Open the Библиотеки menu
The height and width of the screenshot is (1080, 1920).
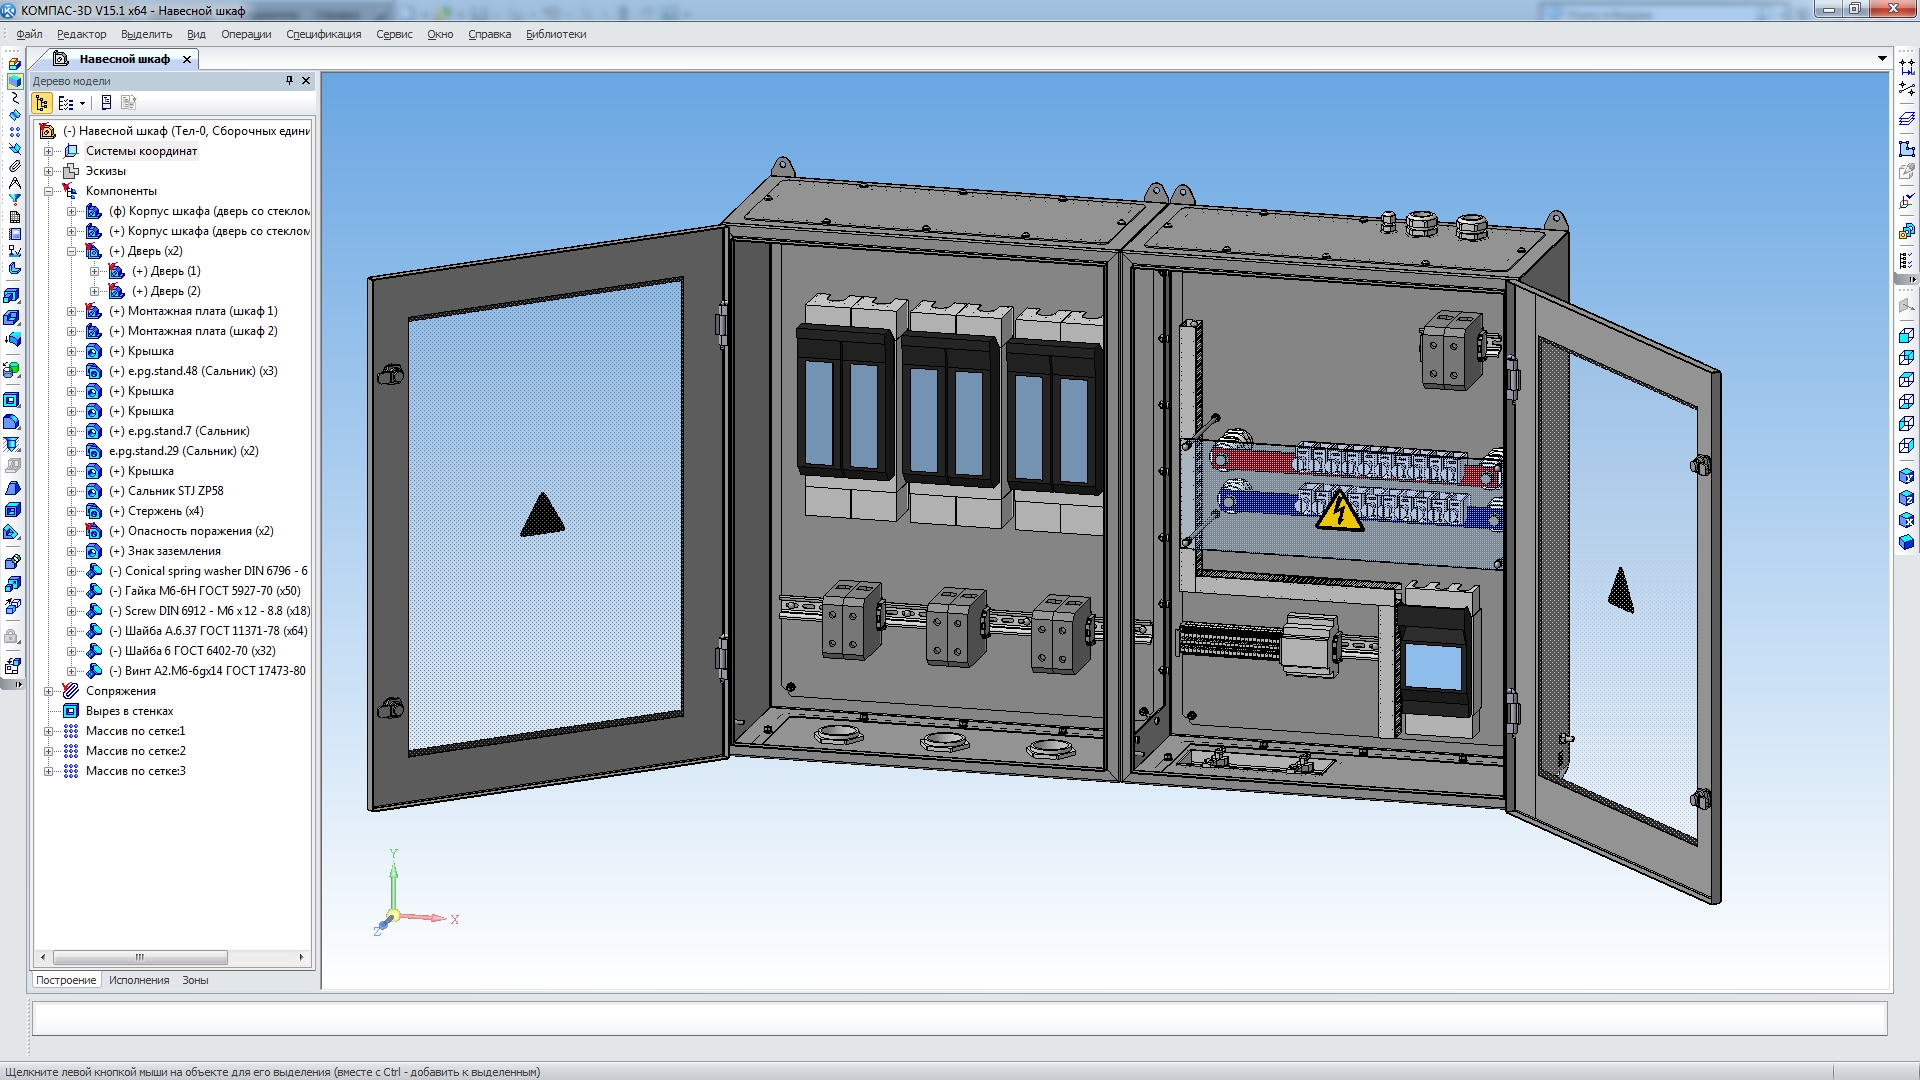556,34
